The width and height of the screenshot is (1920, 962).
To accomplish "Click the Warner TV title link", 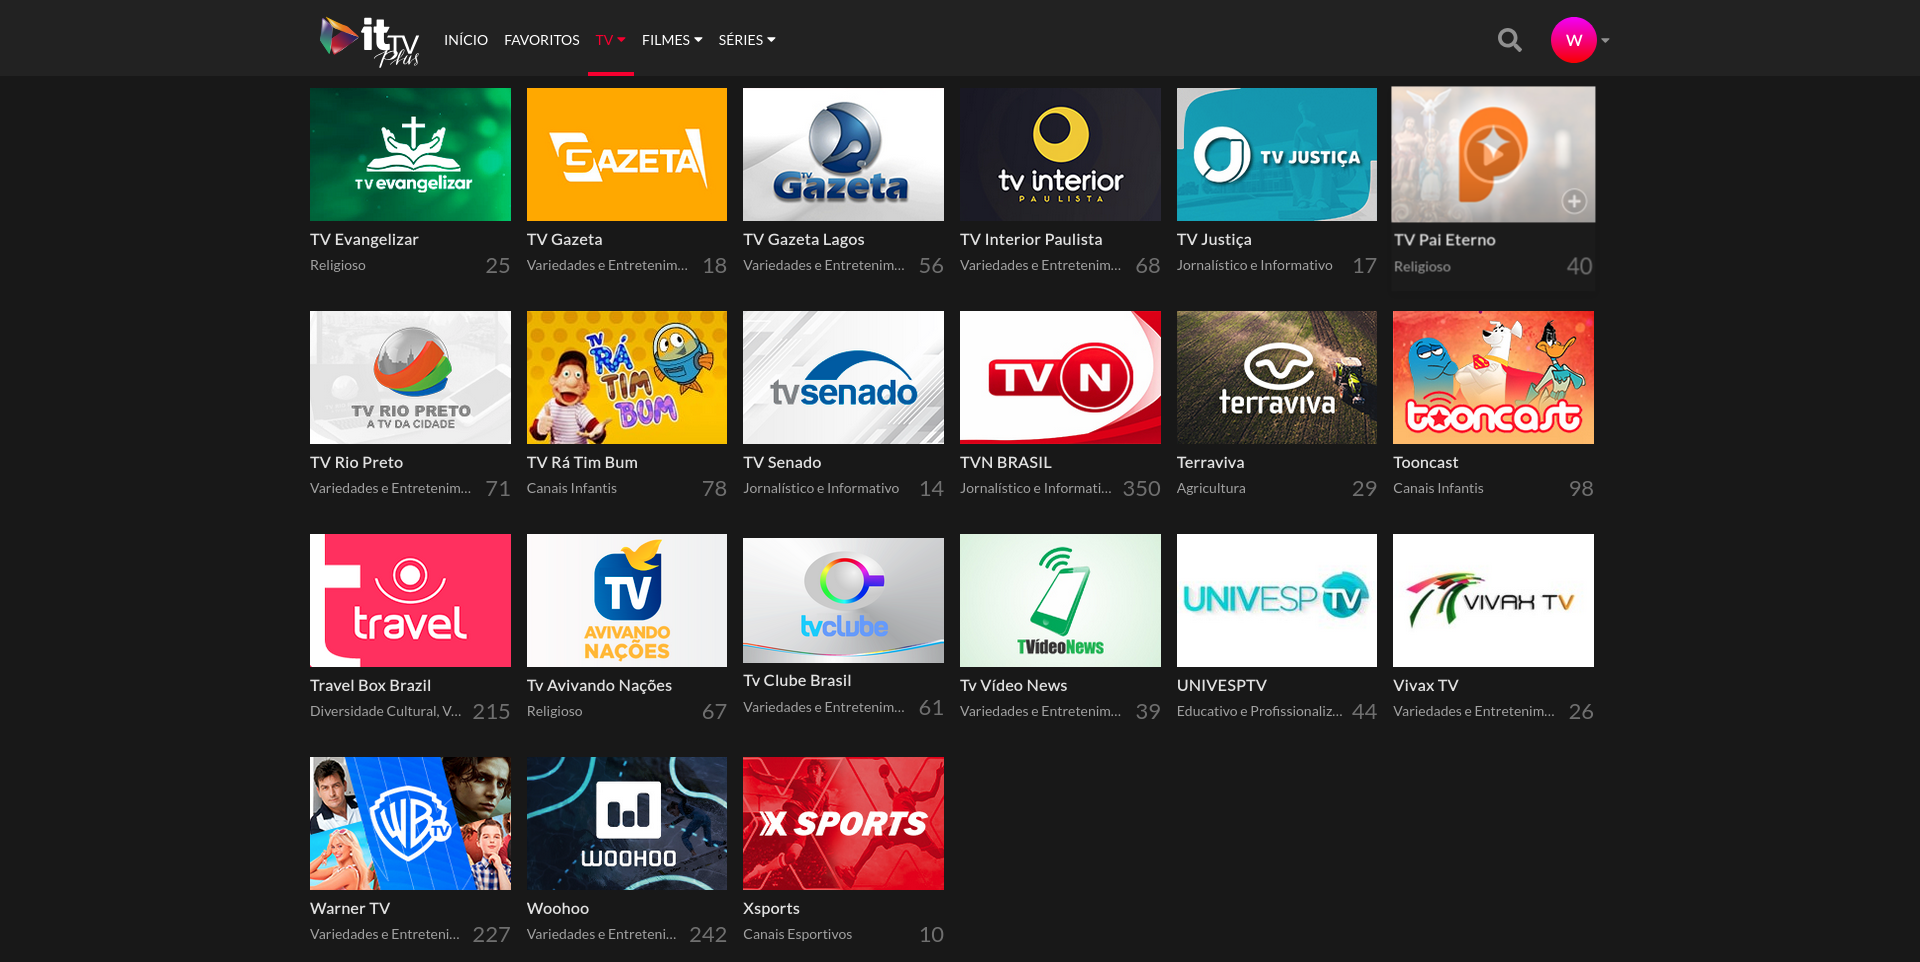I will [350, 909].
